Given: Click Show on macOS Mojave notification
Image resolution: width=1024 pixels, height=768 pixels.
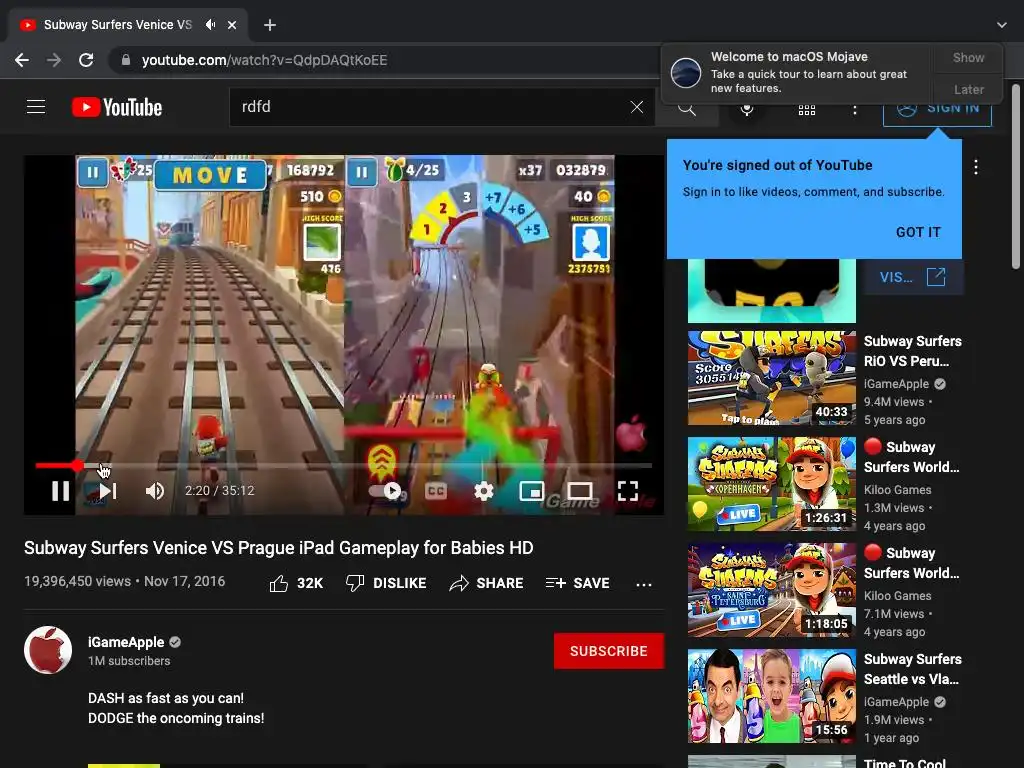Looking at the screenshot, I should coord(968,57).
